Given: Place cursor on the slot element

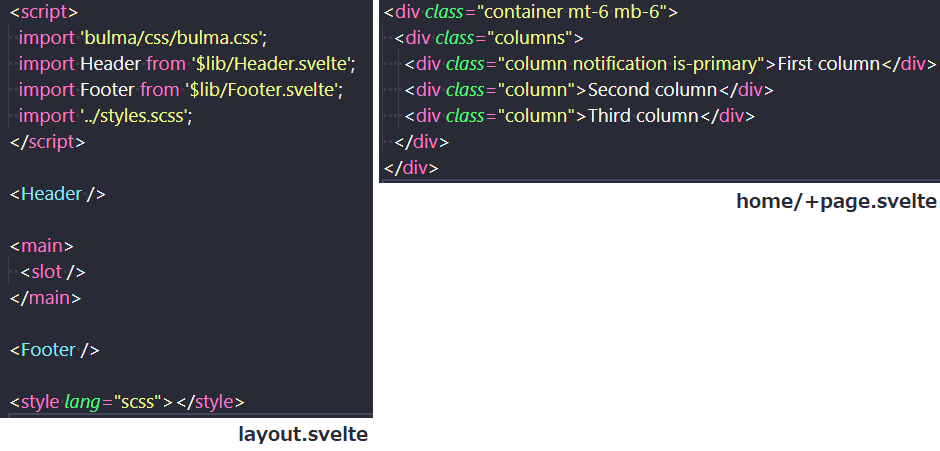Looking at the screenshot, I should tap(53, 272).
